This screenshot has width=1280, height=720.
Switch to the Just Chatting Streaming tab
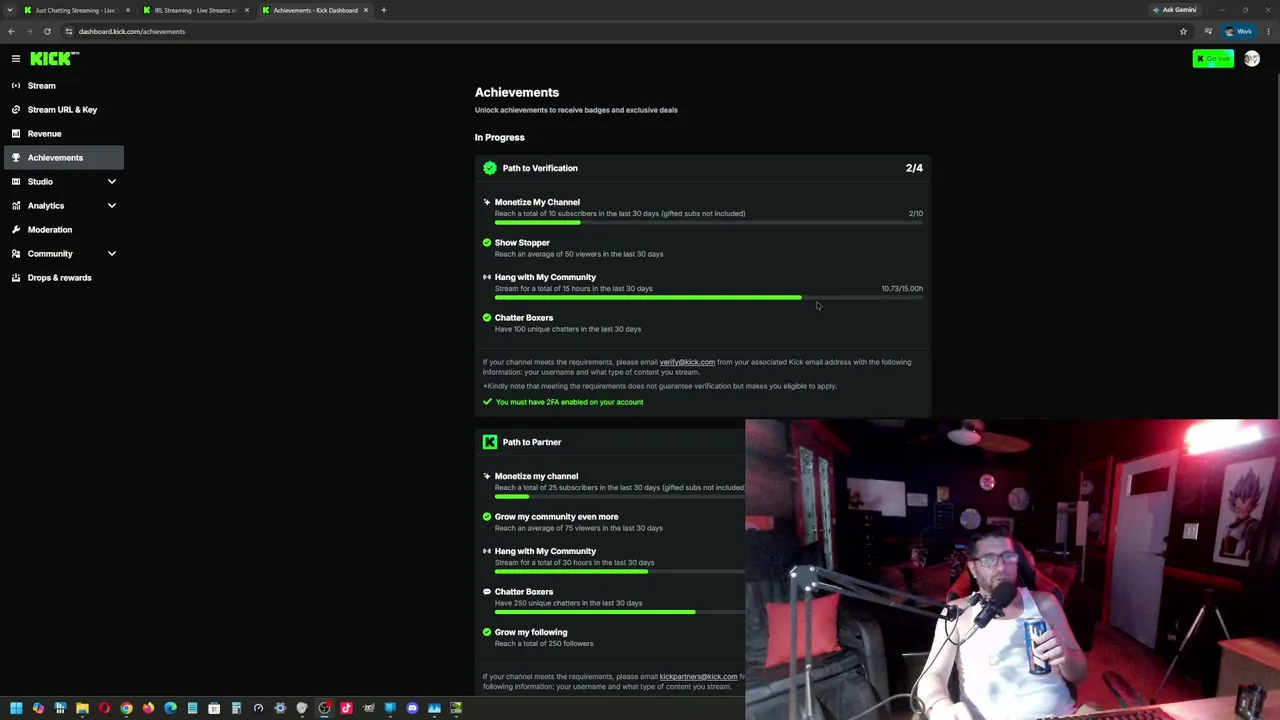[76, 10]
